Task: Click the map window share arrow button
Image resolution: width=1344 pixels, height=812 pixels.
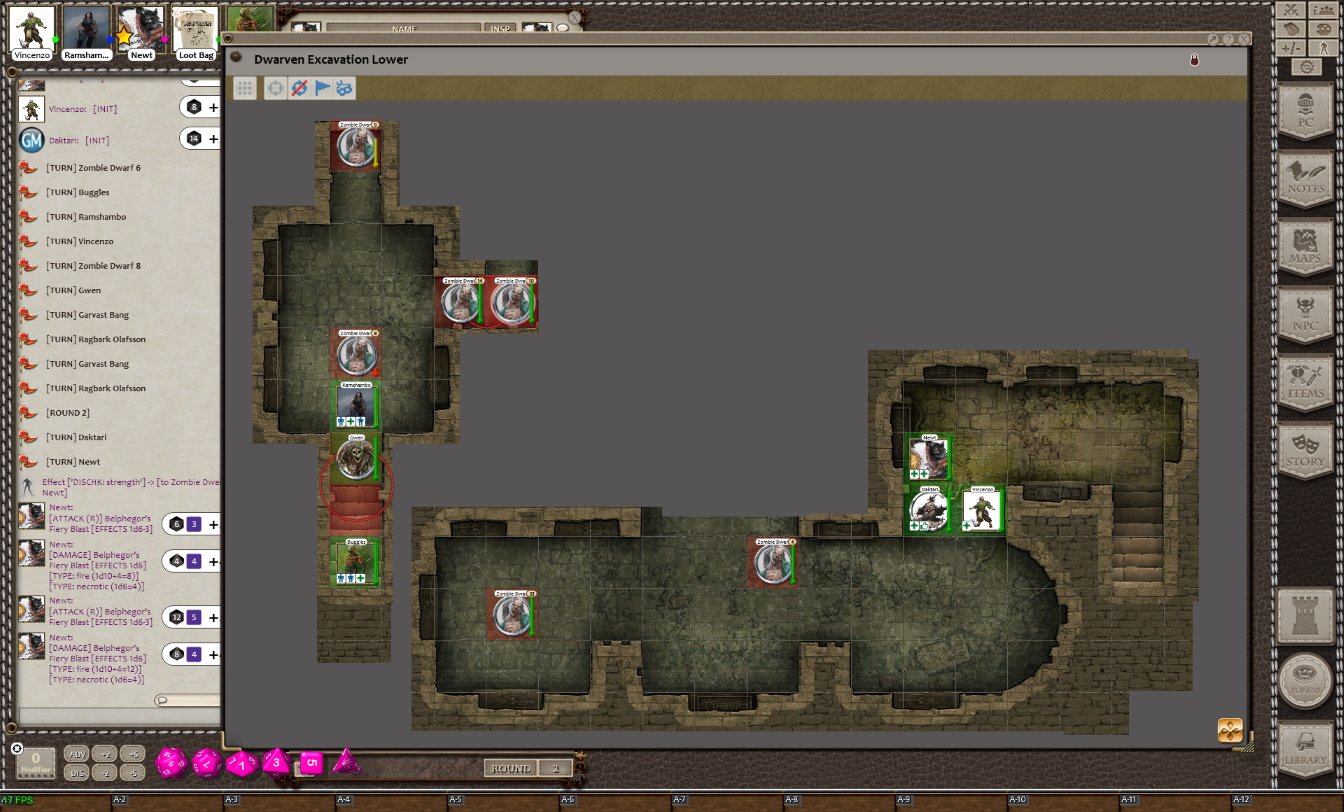Action: click(x=1212, y=39)
